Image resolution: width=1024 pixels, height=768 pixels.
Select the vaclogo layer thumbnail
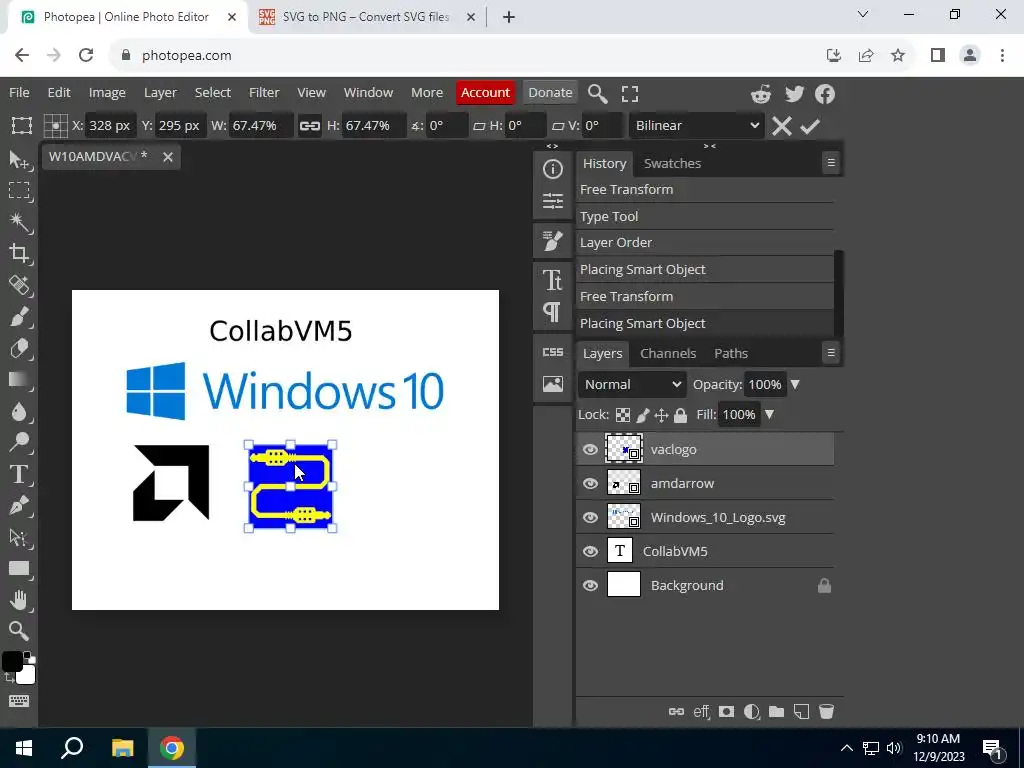click(x=624, y=449)
